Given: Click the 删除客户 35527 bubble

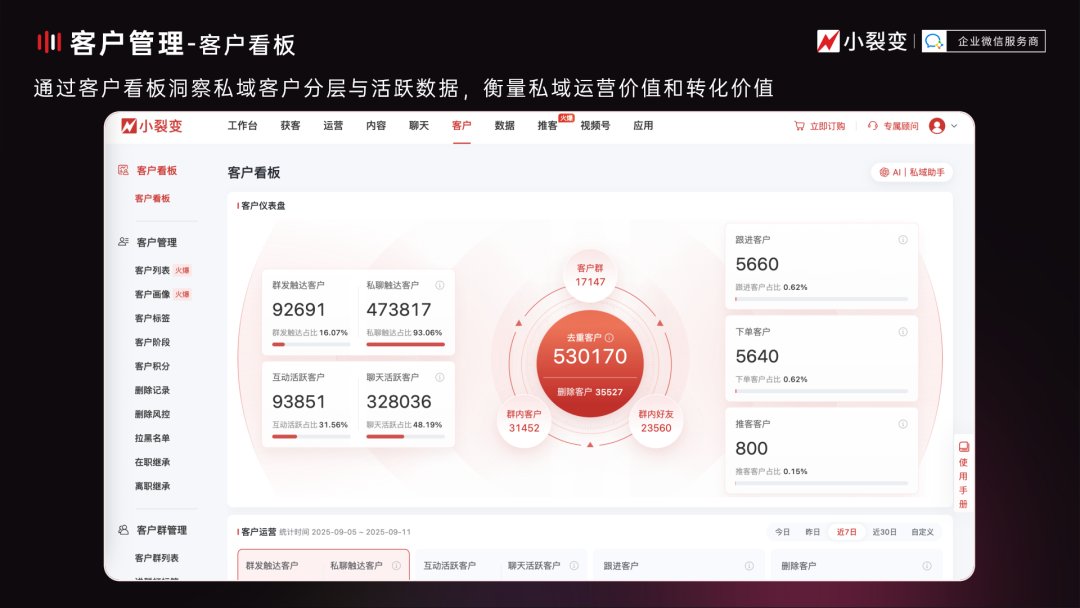Looking at the screenshot, I should (589, 390).
